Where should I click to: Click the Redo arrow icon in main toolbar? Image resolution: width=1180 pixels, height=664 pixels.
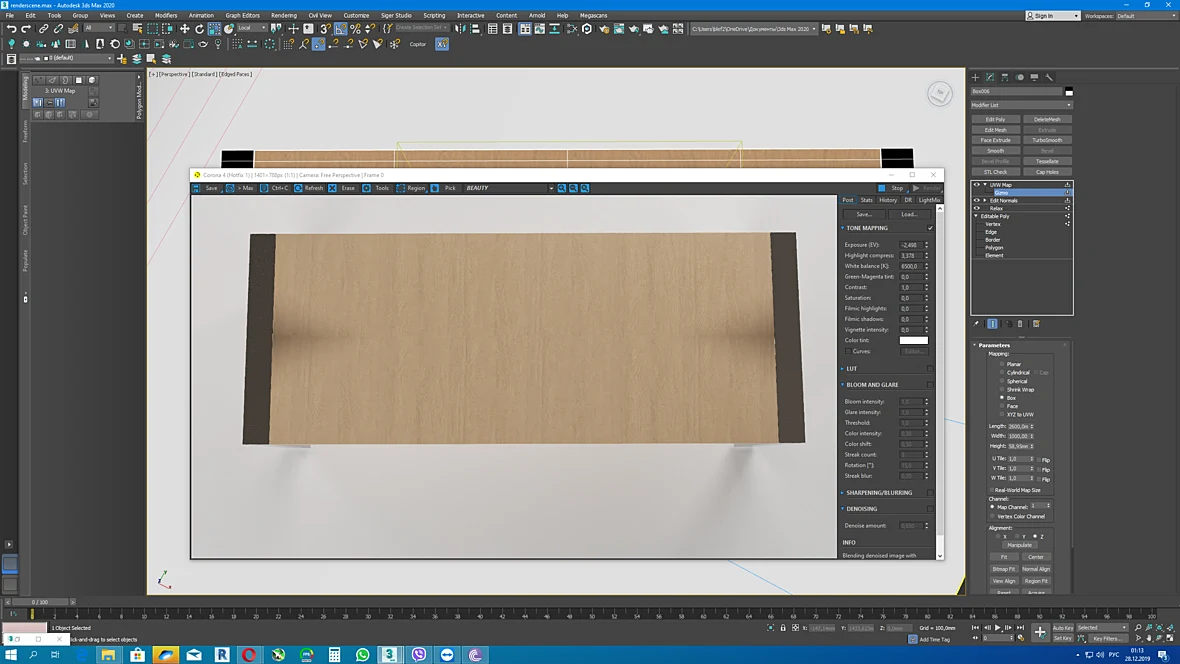26,29
